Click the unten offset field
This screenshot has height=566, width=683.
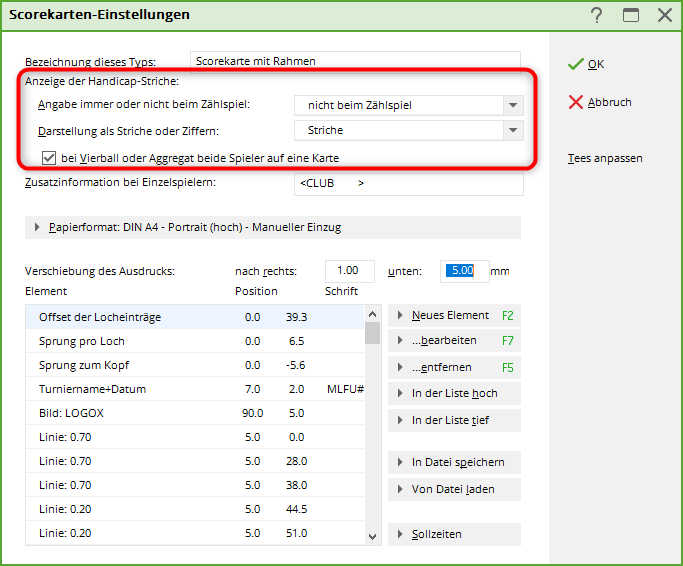[x=463, y=271]
